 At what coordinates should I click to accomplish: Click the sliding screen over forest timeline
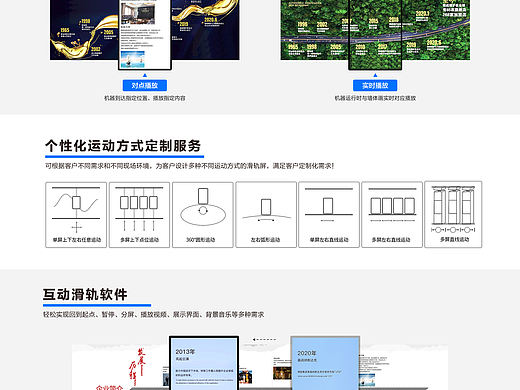(x=375, y=34)
